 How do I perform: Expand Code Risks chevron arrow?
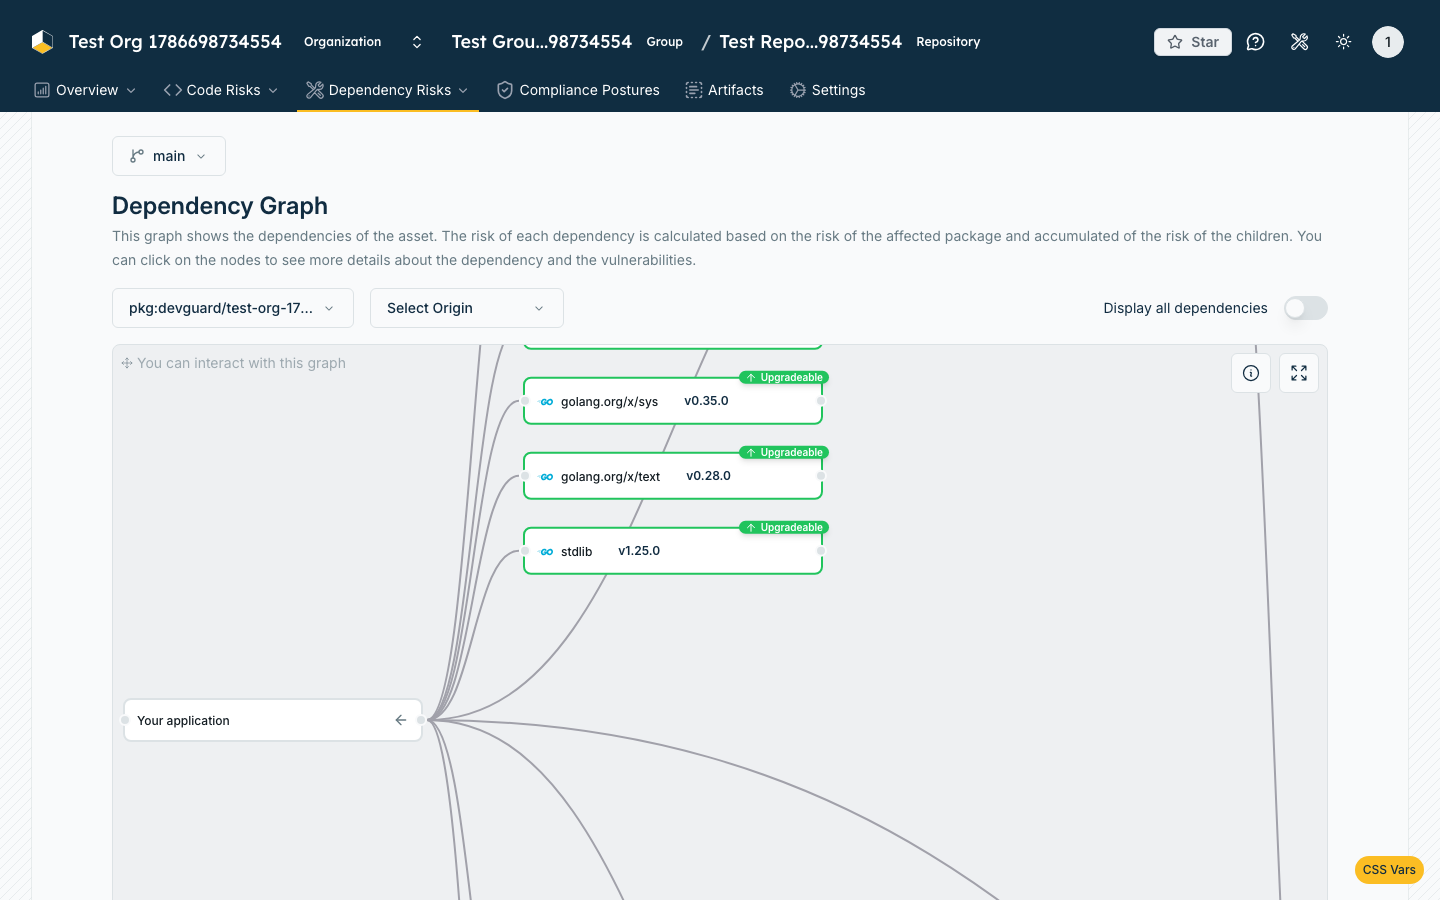coord(273,91)
